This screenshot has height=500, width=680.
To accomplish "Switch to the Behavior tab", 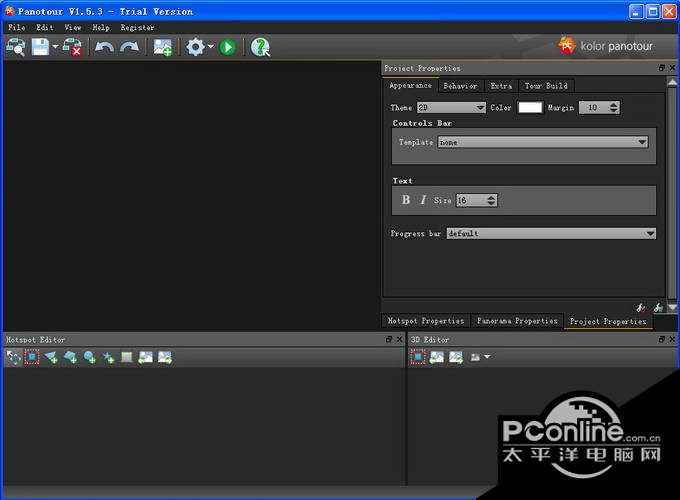I will pyautogui.click(x=460, y=86).
